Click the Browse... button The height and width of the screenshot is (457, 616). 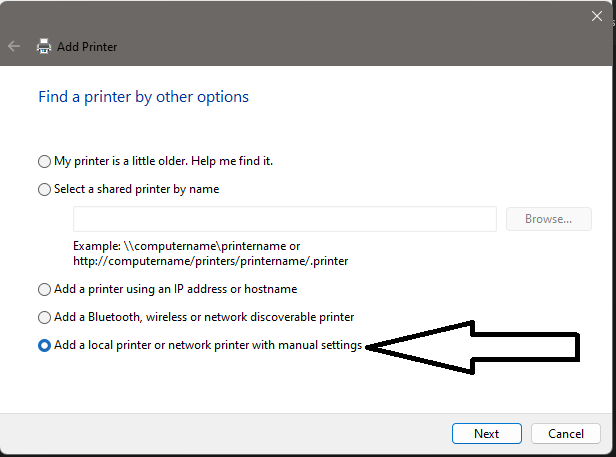(549, 219)
